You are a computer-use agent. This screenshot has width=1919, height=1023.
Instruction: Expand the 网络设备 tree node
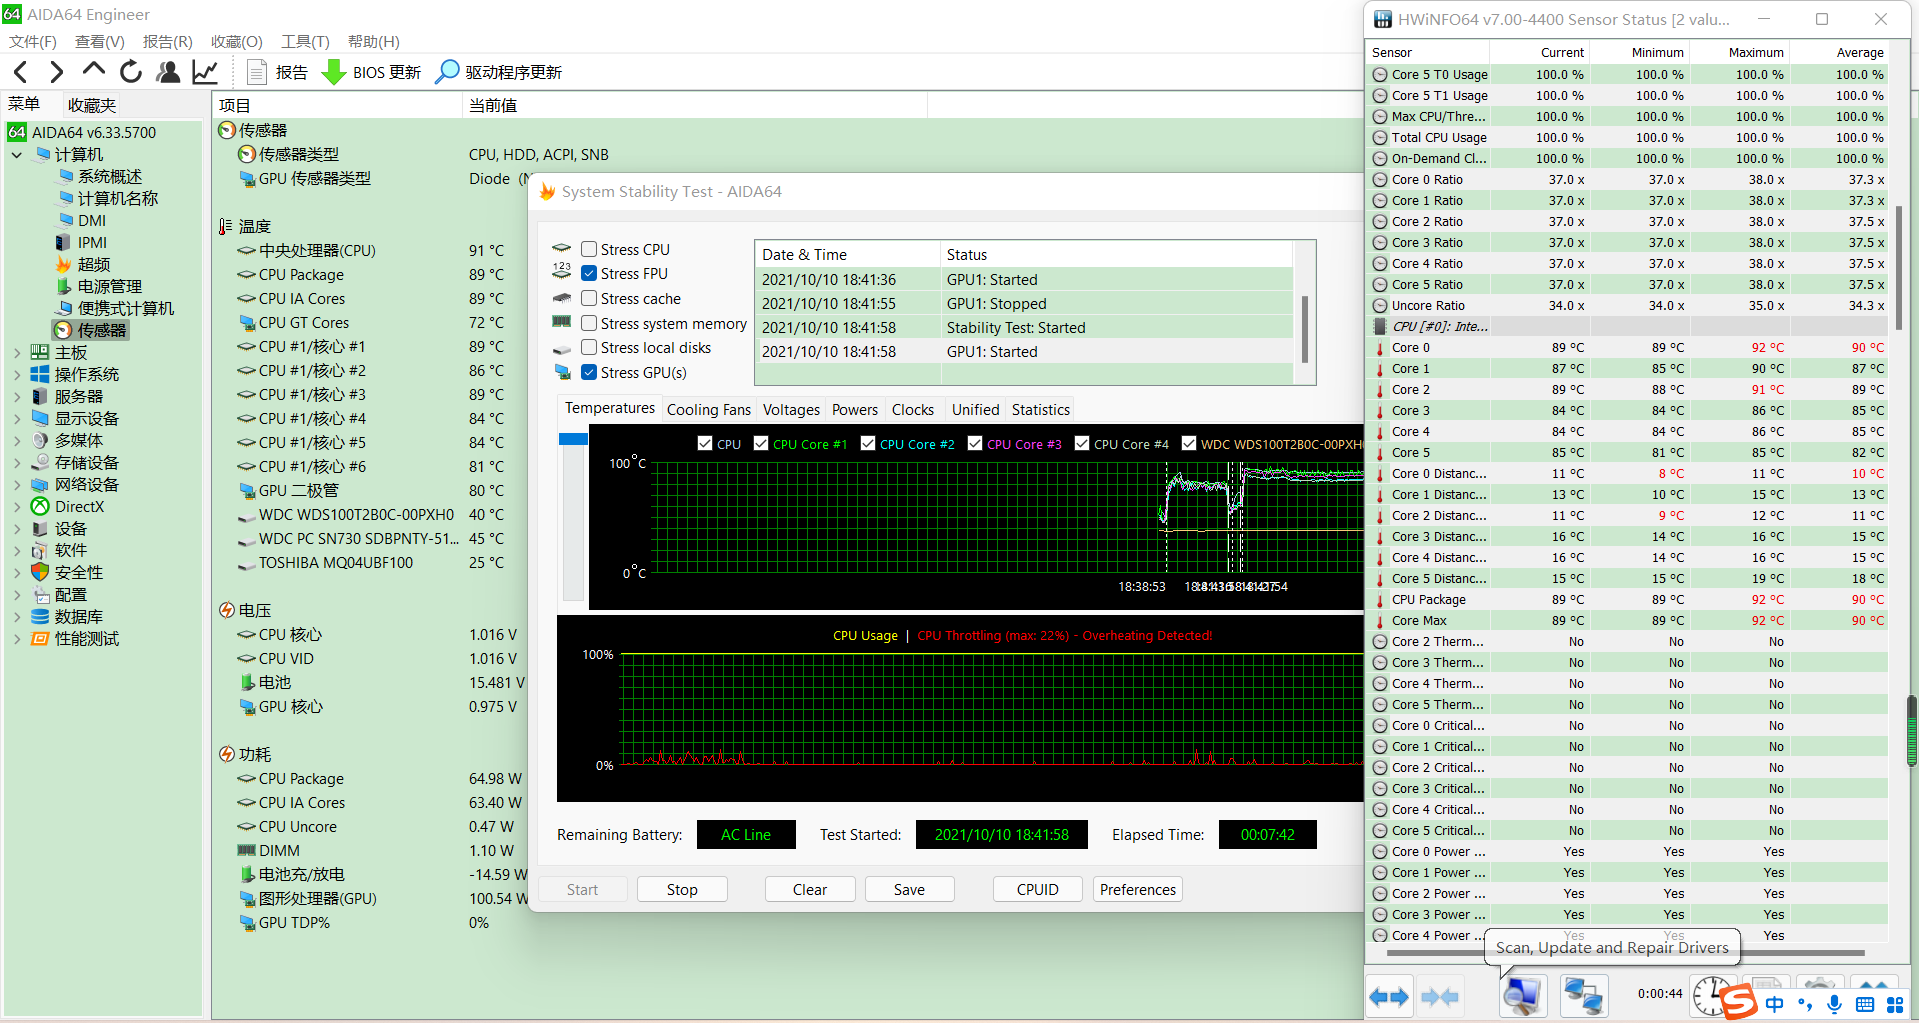pyautogui.click(x=17, y=484)
